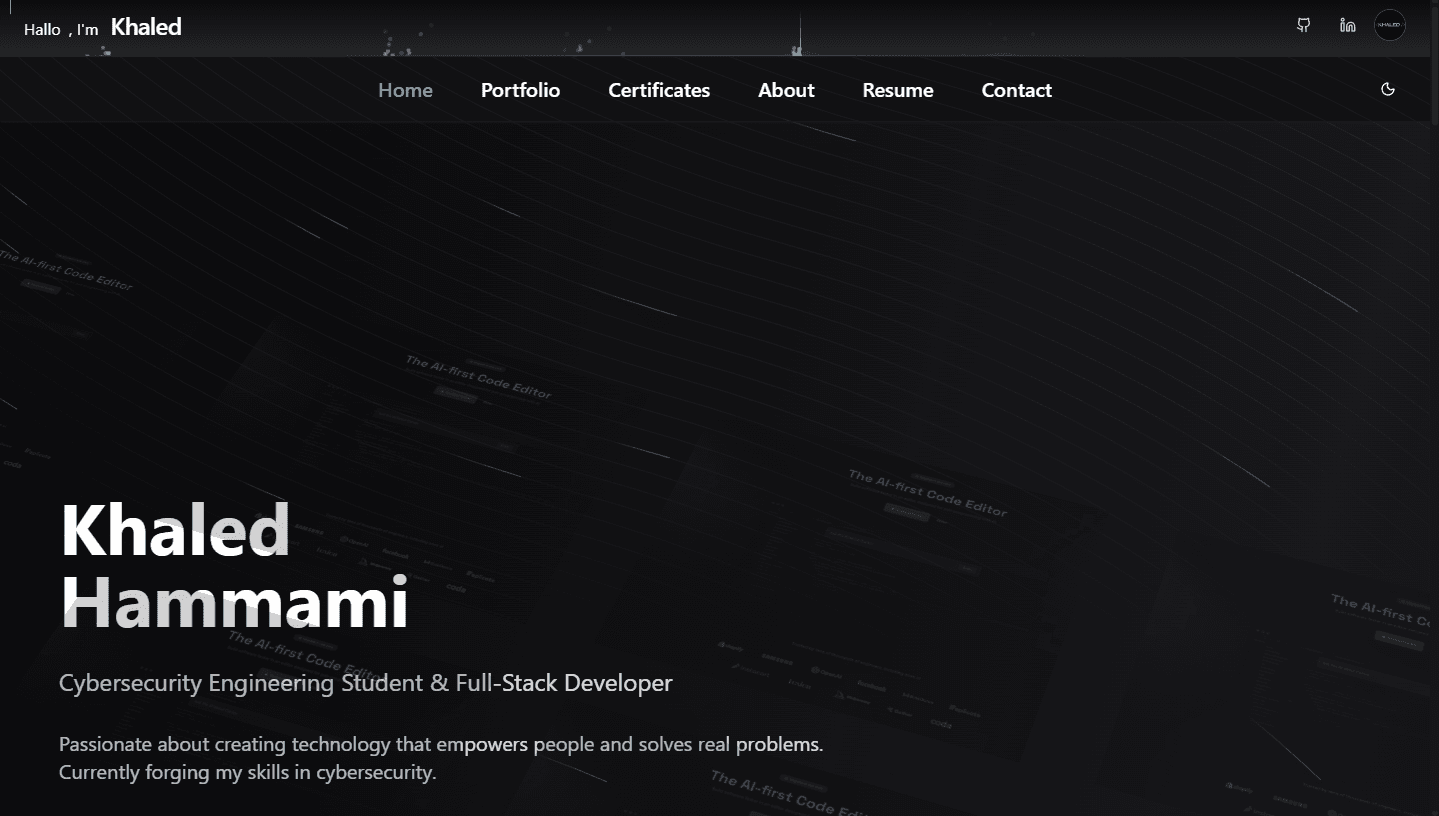Click the Cybersecurity Engineering Student subtitle
Screen dimensions: 1439x816
[x=367, y=683]
